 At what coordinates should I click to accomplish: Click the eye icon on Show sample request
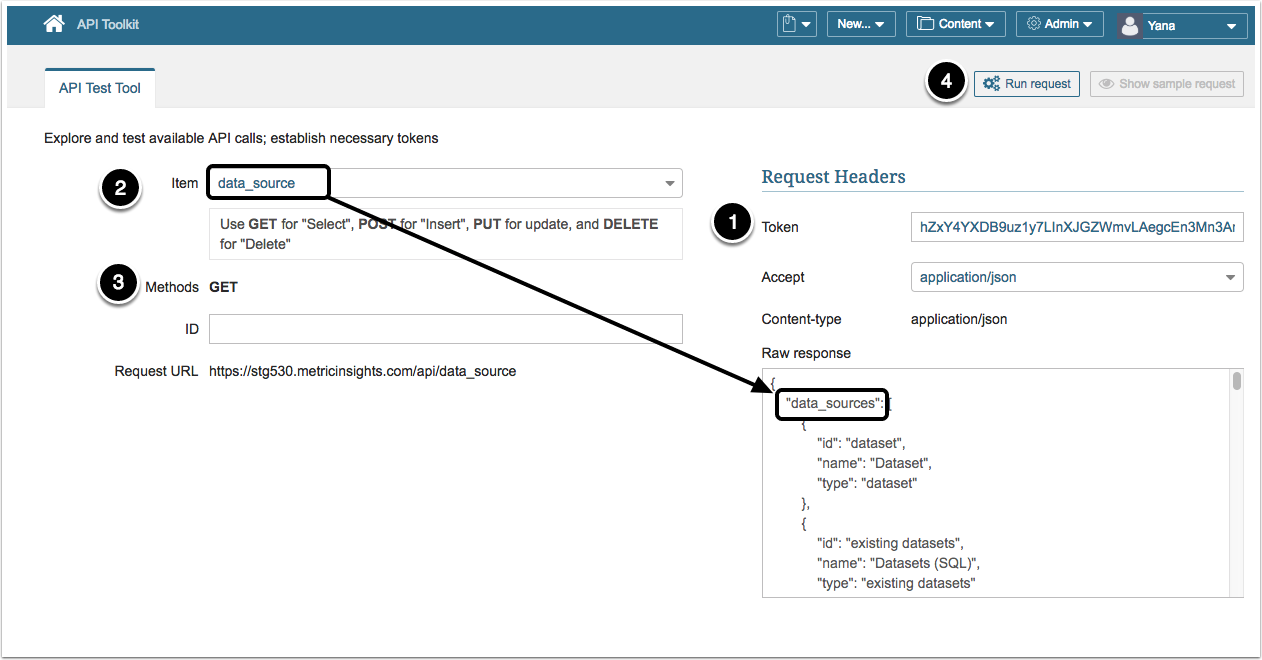1106,84
